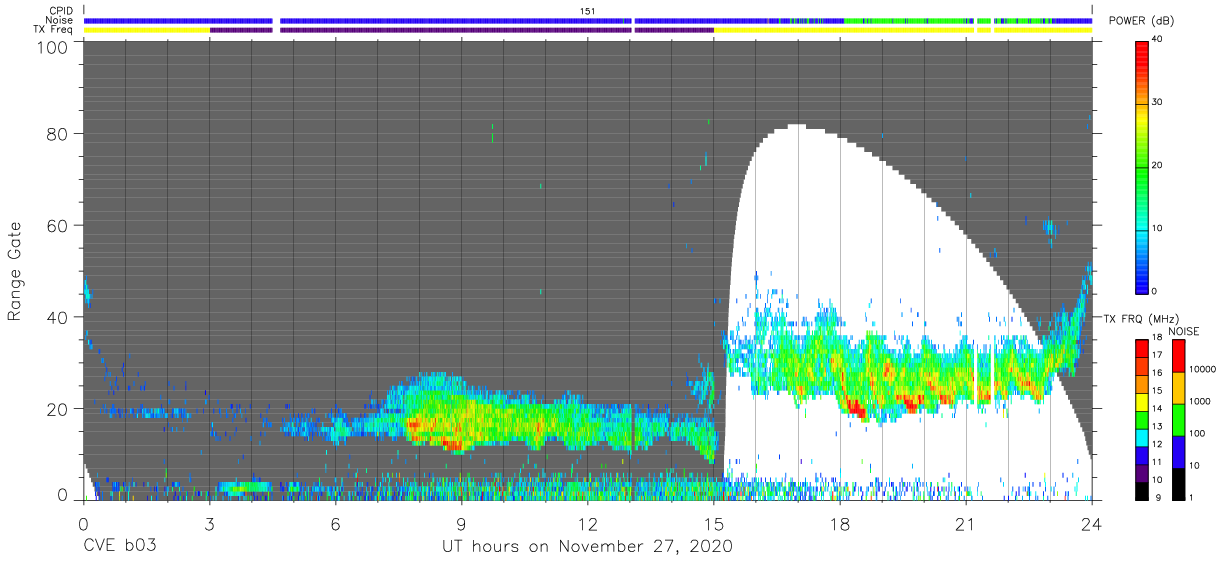Click the 14 MHz tick on the TX FRQ legend

pos(1157,409)
